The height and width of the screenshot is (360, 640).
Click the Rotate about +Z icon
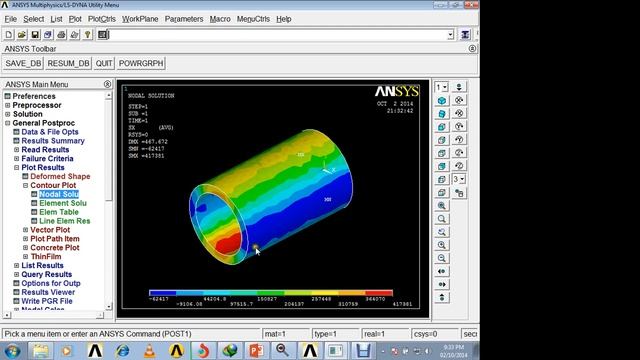click(x=459, y=153)
